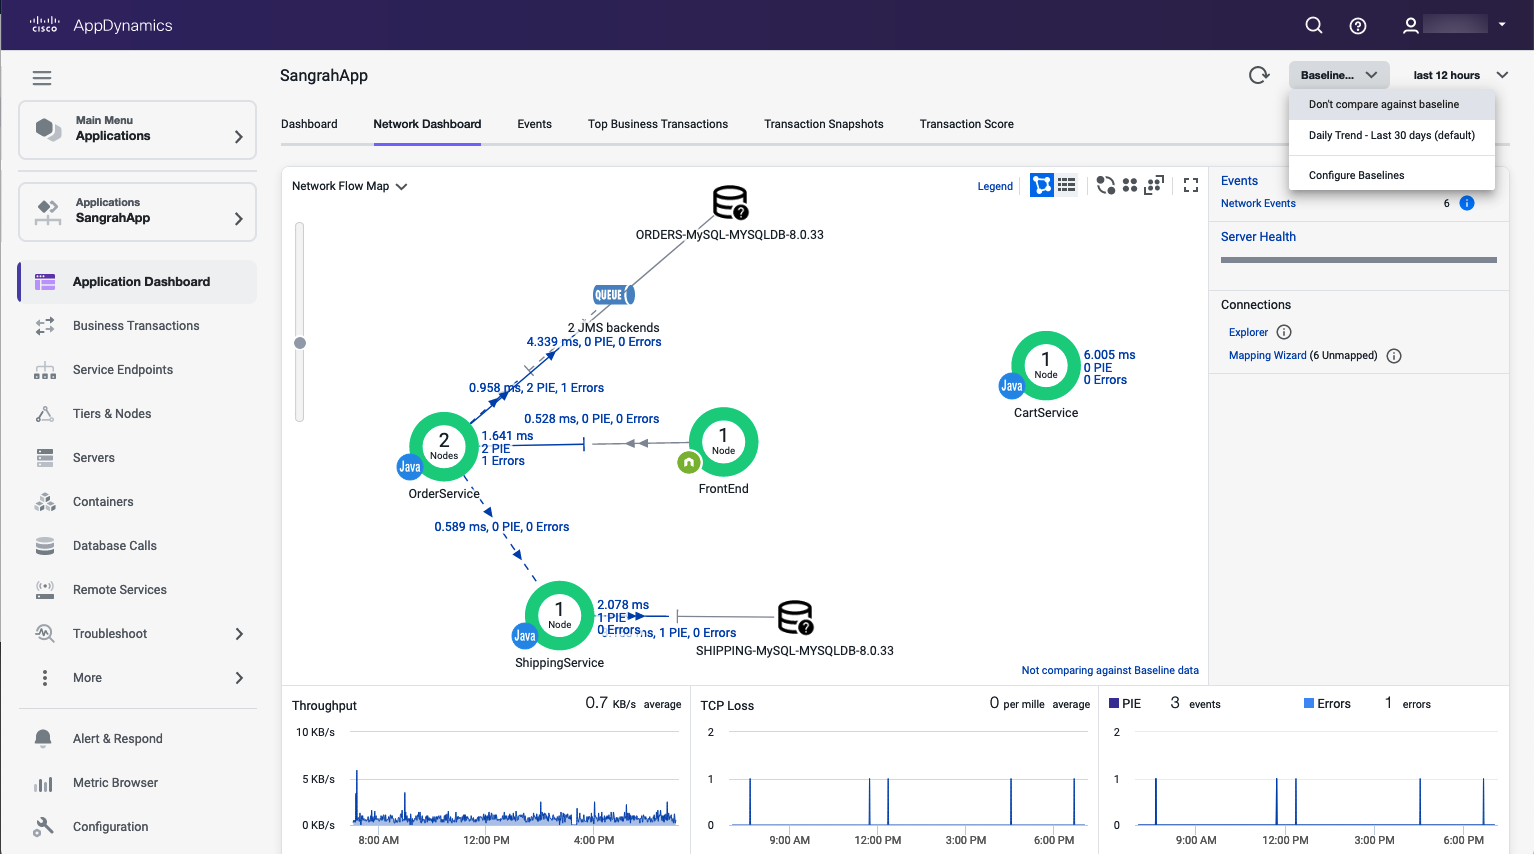1534x854 pixels.
Task: Click Metric Browser chart icon
Action: point(43,783)
